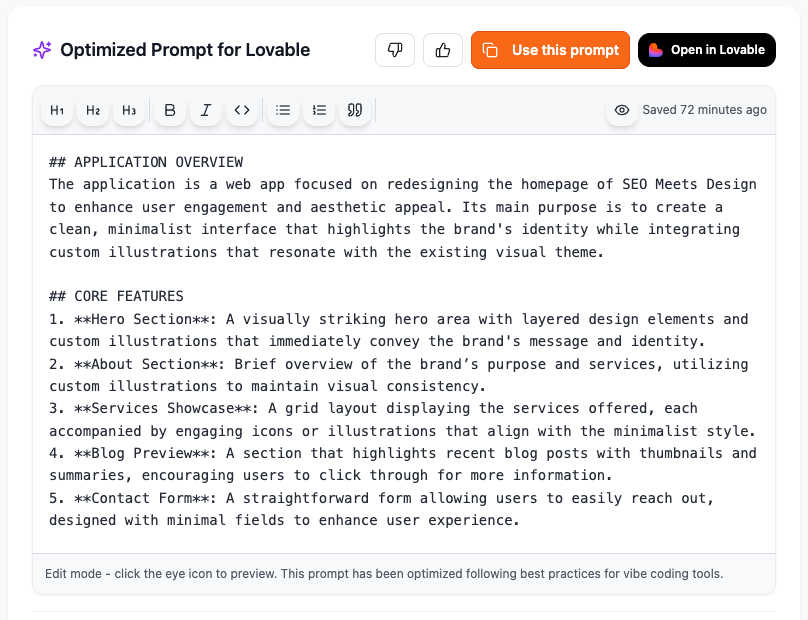808x620 pixels.
Task: Apply Heading 3 formatting
Action: (129, 110)
